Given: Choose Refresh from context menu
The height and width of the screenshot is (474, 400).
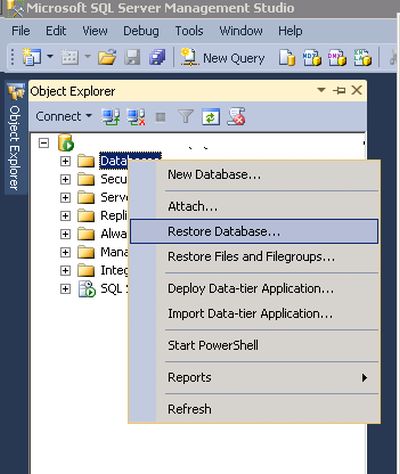Looking at the screenshot, I should pyautogui.click(x=254, y=409).
